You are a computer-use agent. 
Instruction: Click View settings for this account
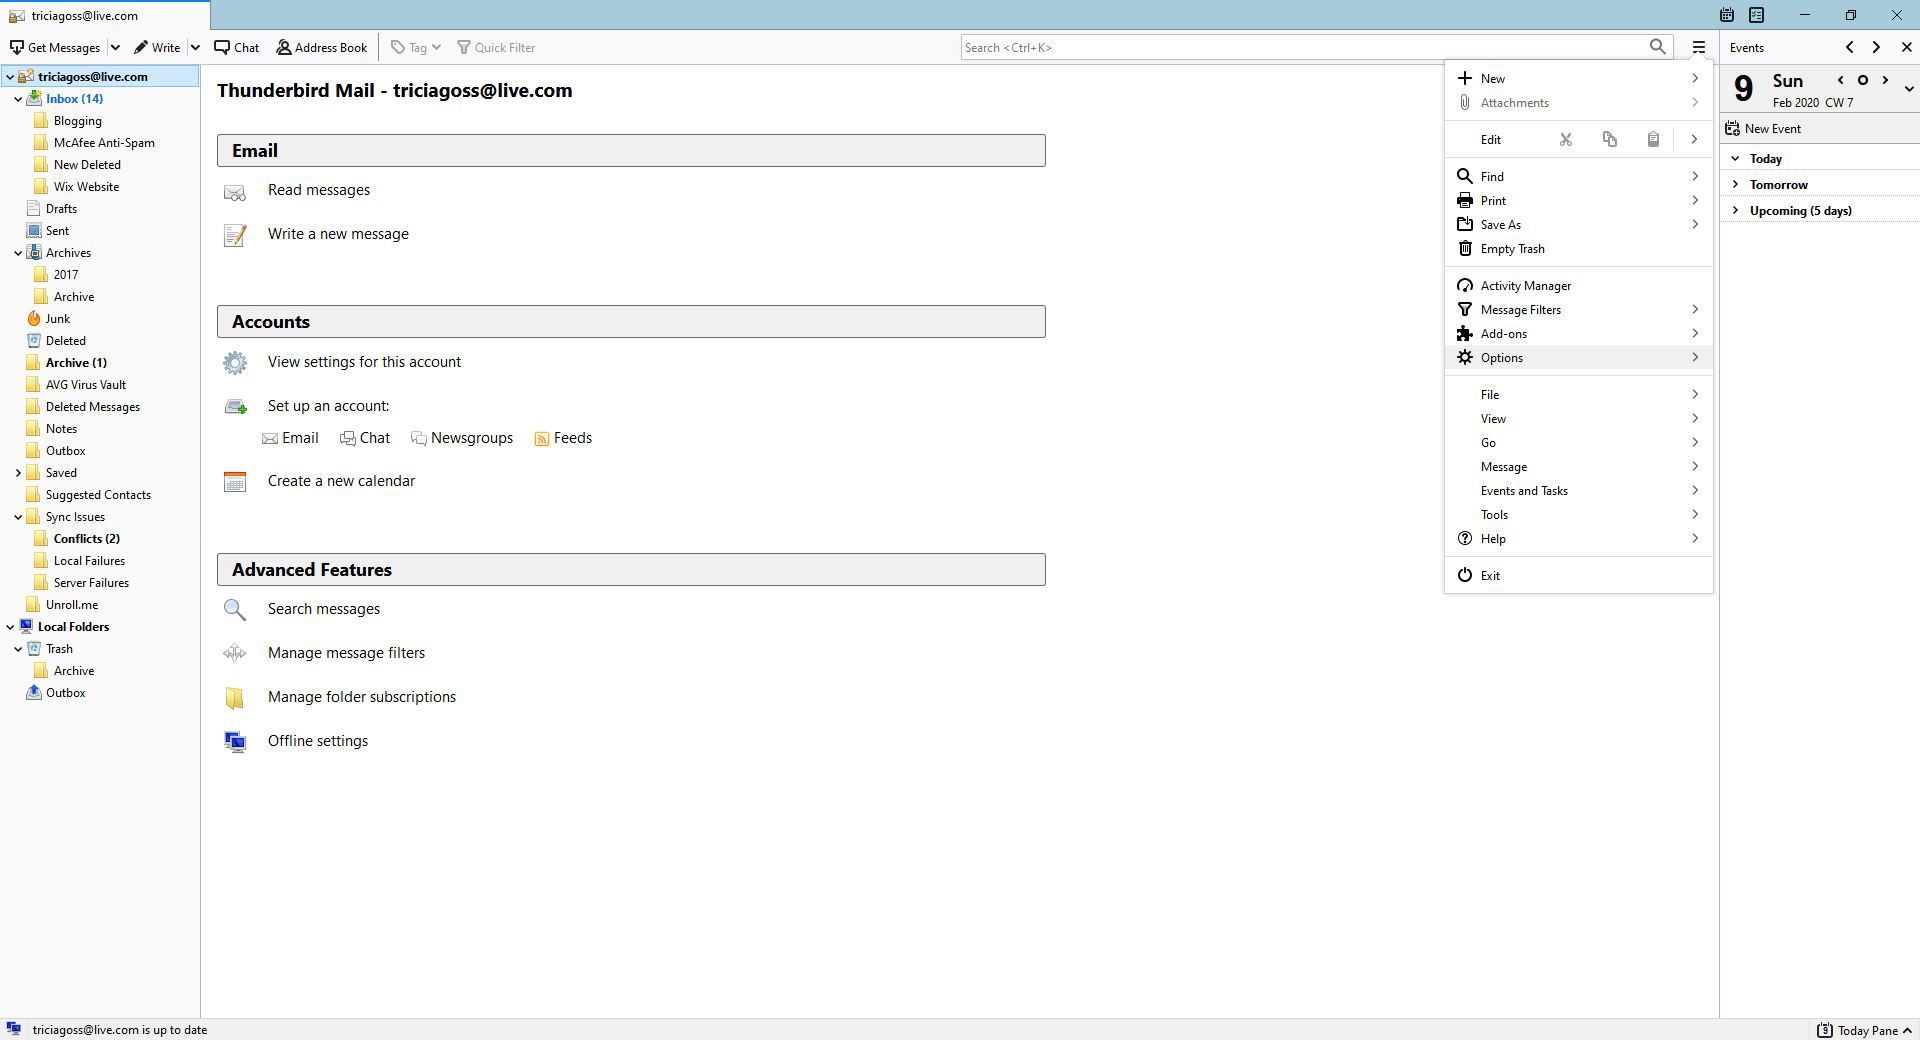click(364, 362)
